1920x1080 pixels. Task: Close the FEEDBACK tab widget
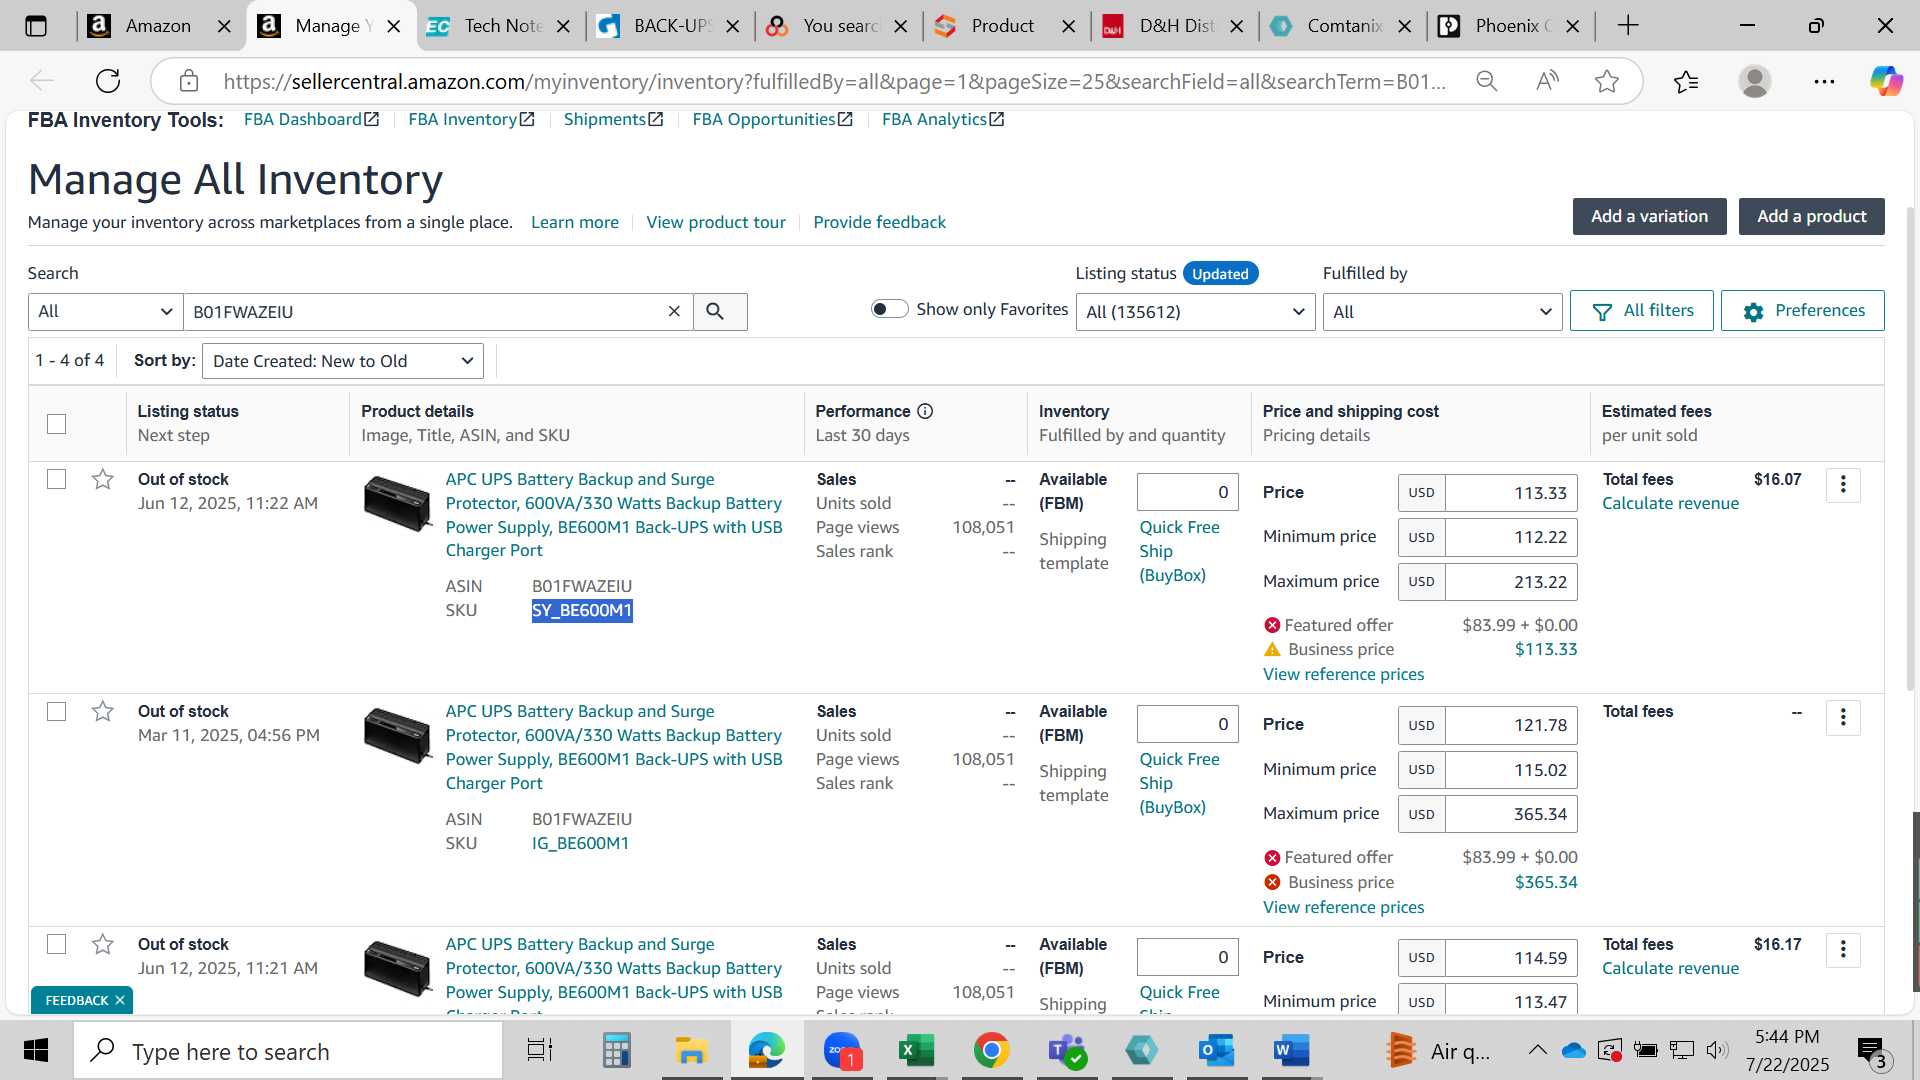120,1000
